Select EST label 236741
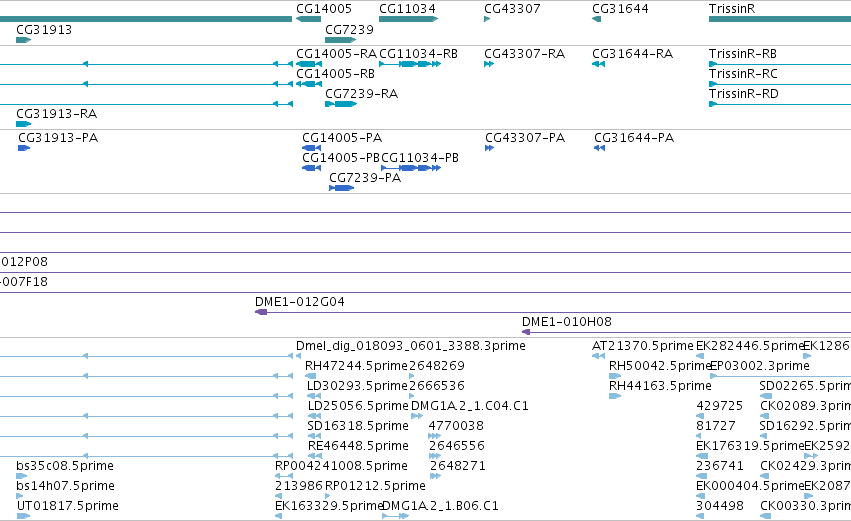 click(x=720, y=466)
